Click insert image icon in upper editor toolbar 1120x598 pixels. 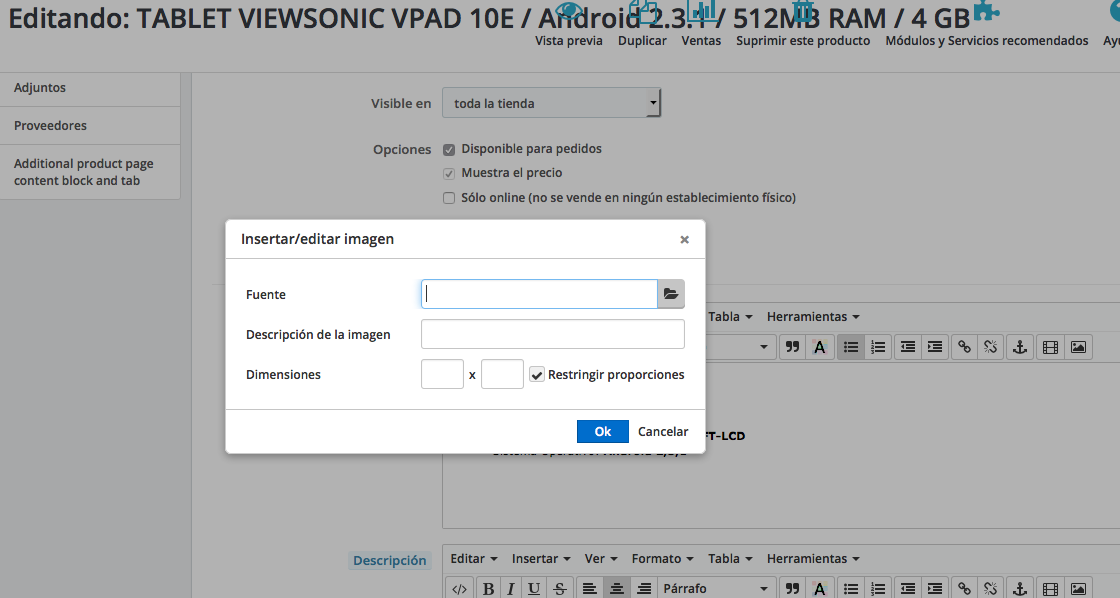1079,347
